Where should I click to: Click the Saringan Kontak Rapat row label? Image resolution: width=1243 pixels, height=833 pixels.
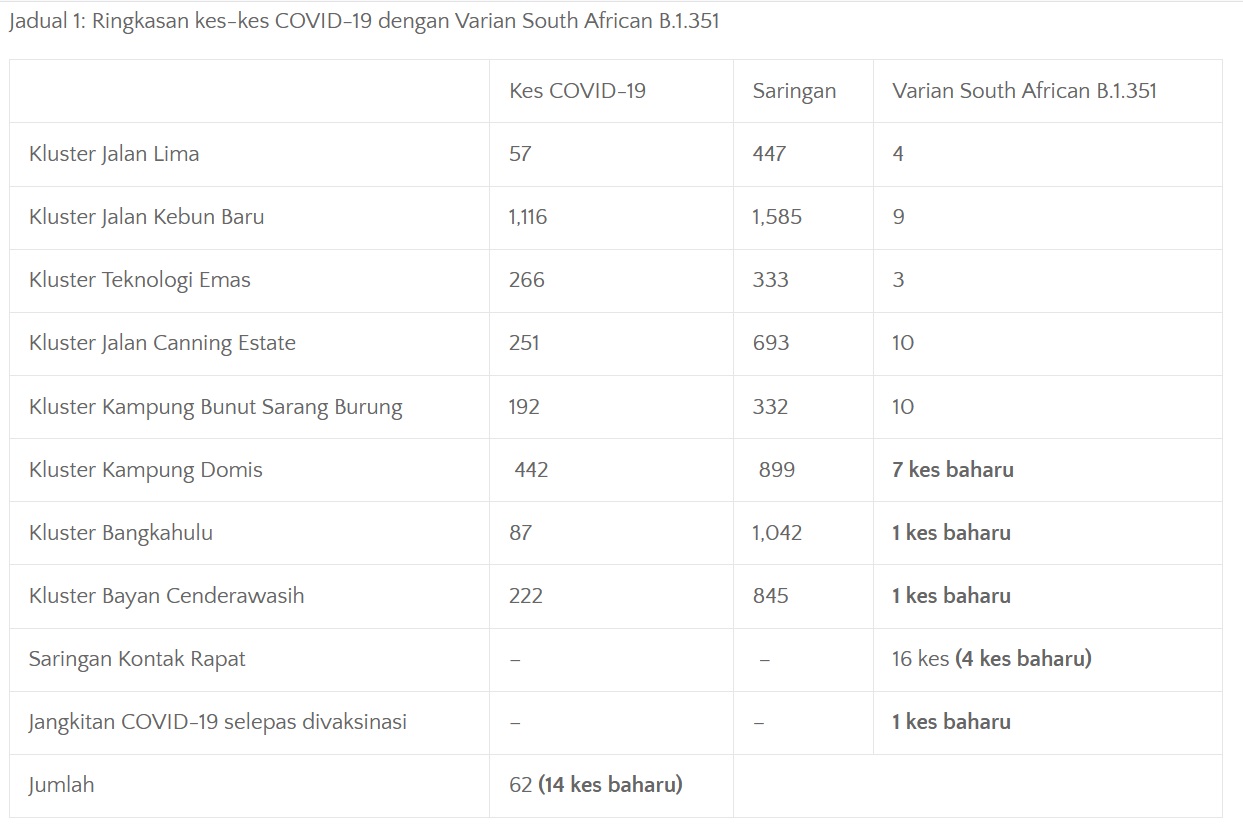click(x=137, y=659)
